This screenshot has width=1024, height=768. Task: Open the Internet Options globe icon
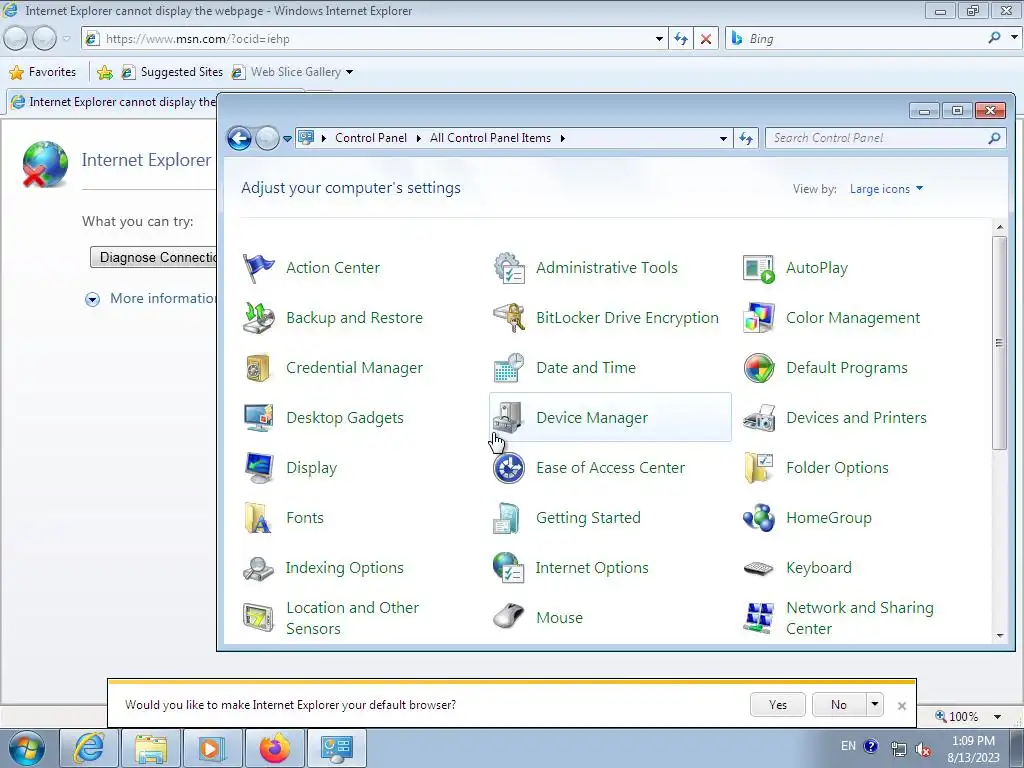tap(509, 568)
